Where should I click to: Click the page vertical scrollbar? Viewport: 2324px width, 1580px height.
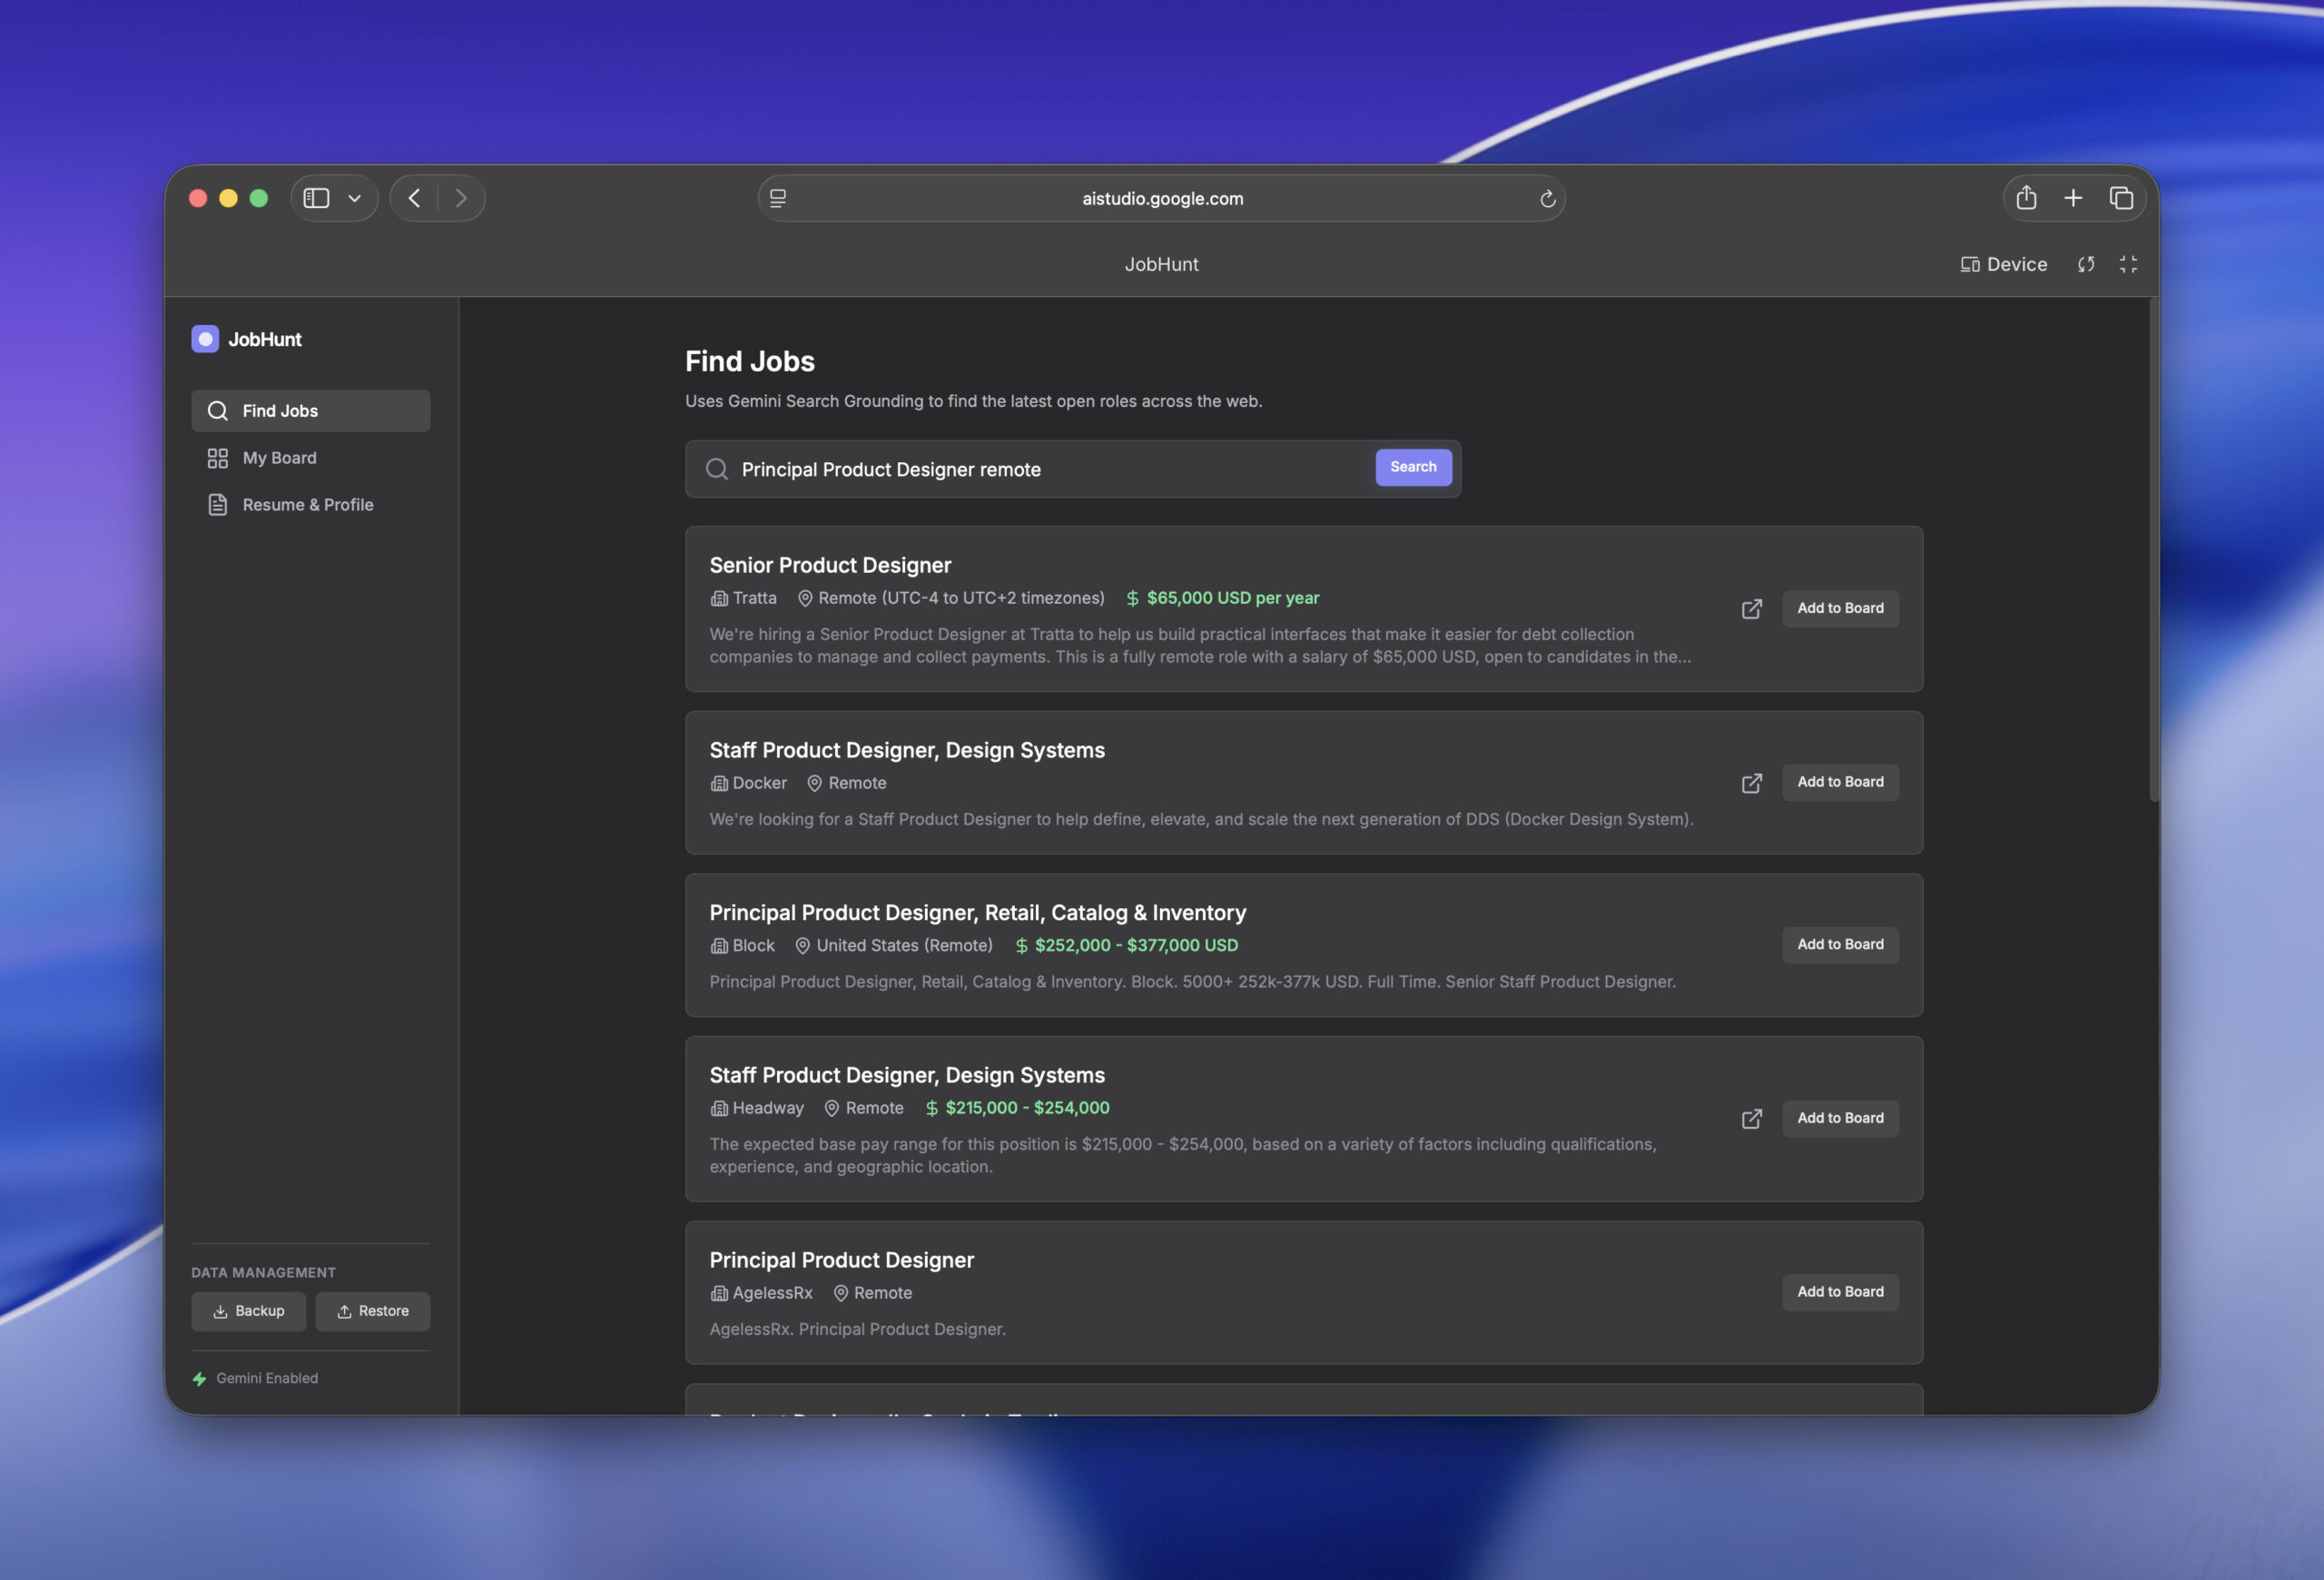(x=2153, y=550)
